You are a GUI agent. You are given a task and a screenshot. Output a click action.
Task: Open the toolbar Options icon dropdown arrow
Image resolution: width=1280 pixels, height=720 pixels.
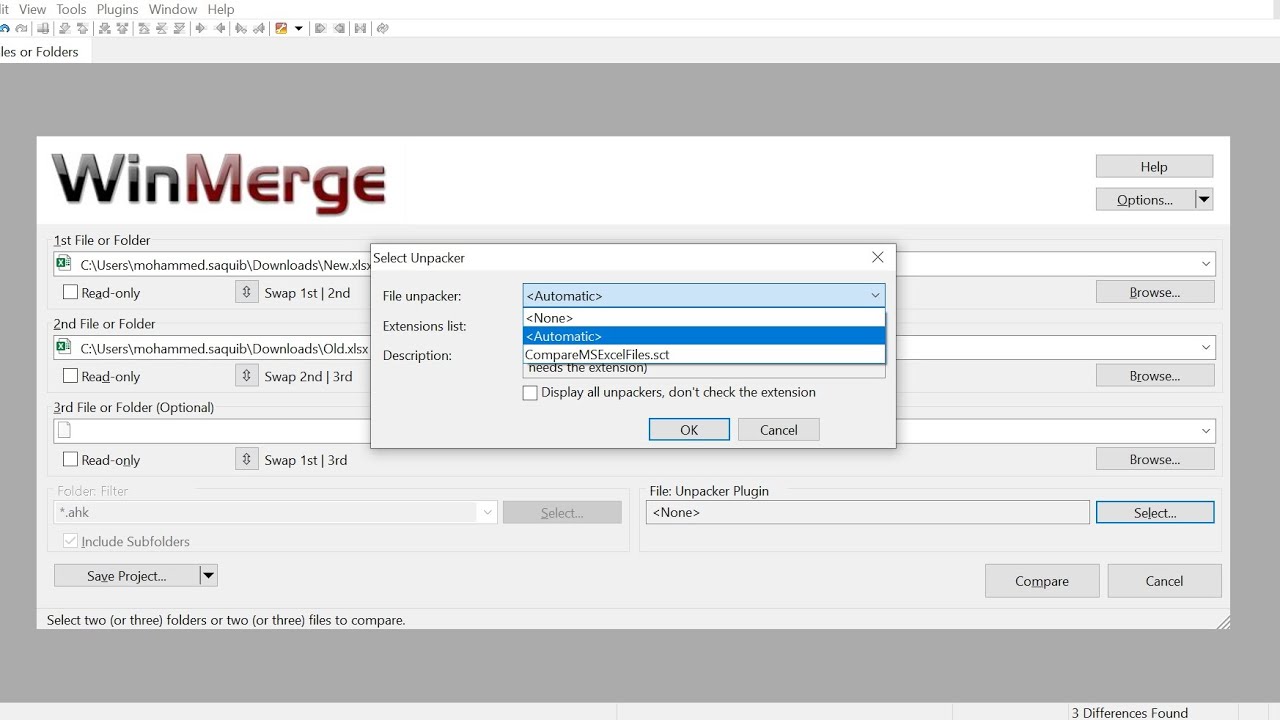298,28
